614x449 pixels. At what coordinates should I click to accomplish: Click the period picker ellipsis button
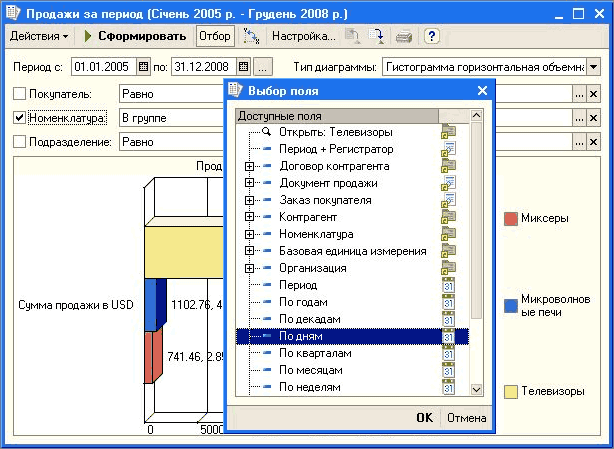coord(263,67)
